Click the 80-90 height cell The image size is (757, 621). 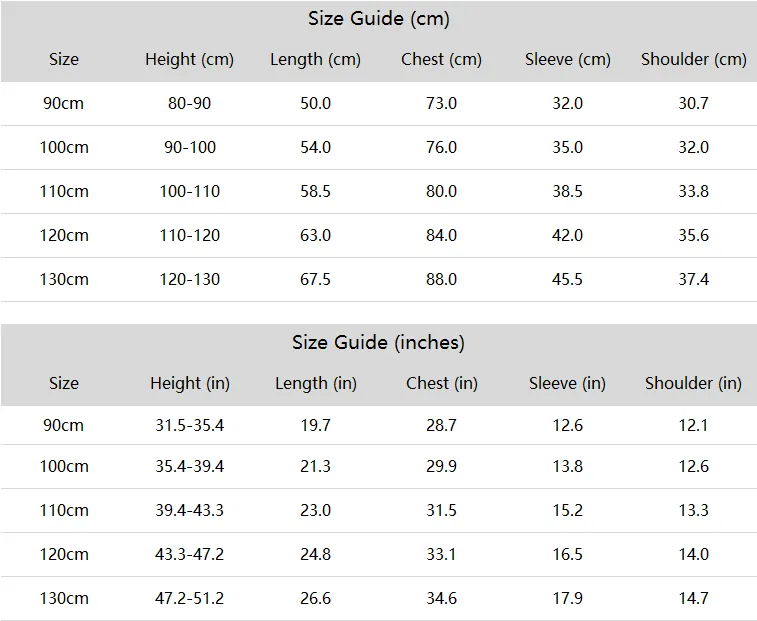point(189,103)
